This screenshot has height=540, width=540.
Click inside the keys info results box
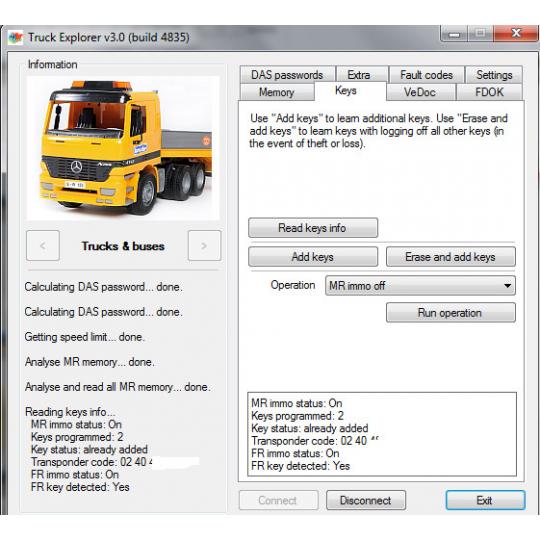pyautogui.click(x=382, y=434)
